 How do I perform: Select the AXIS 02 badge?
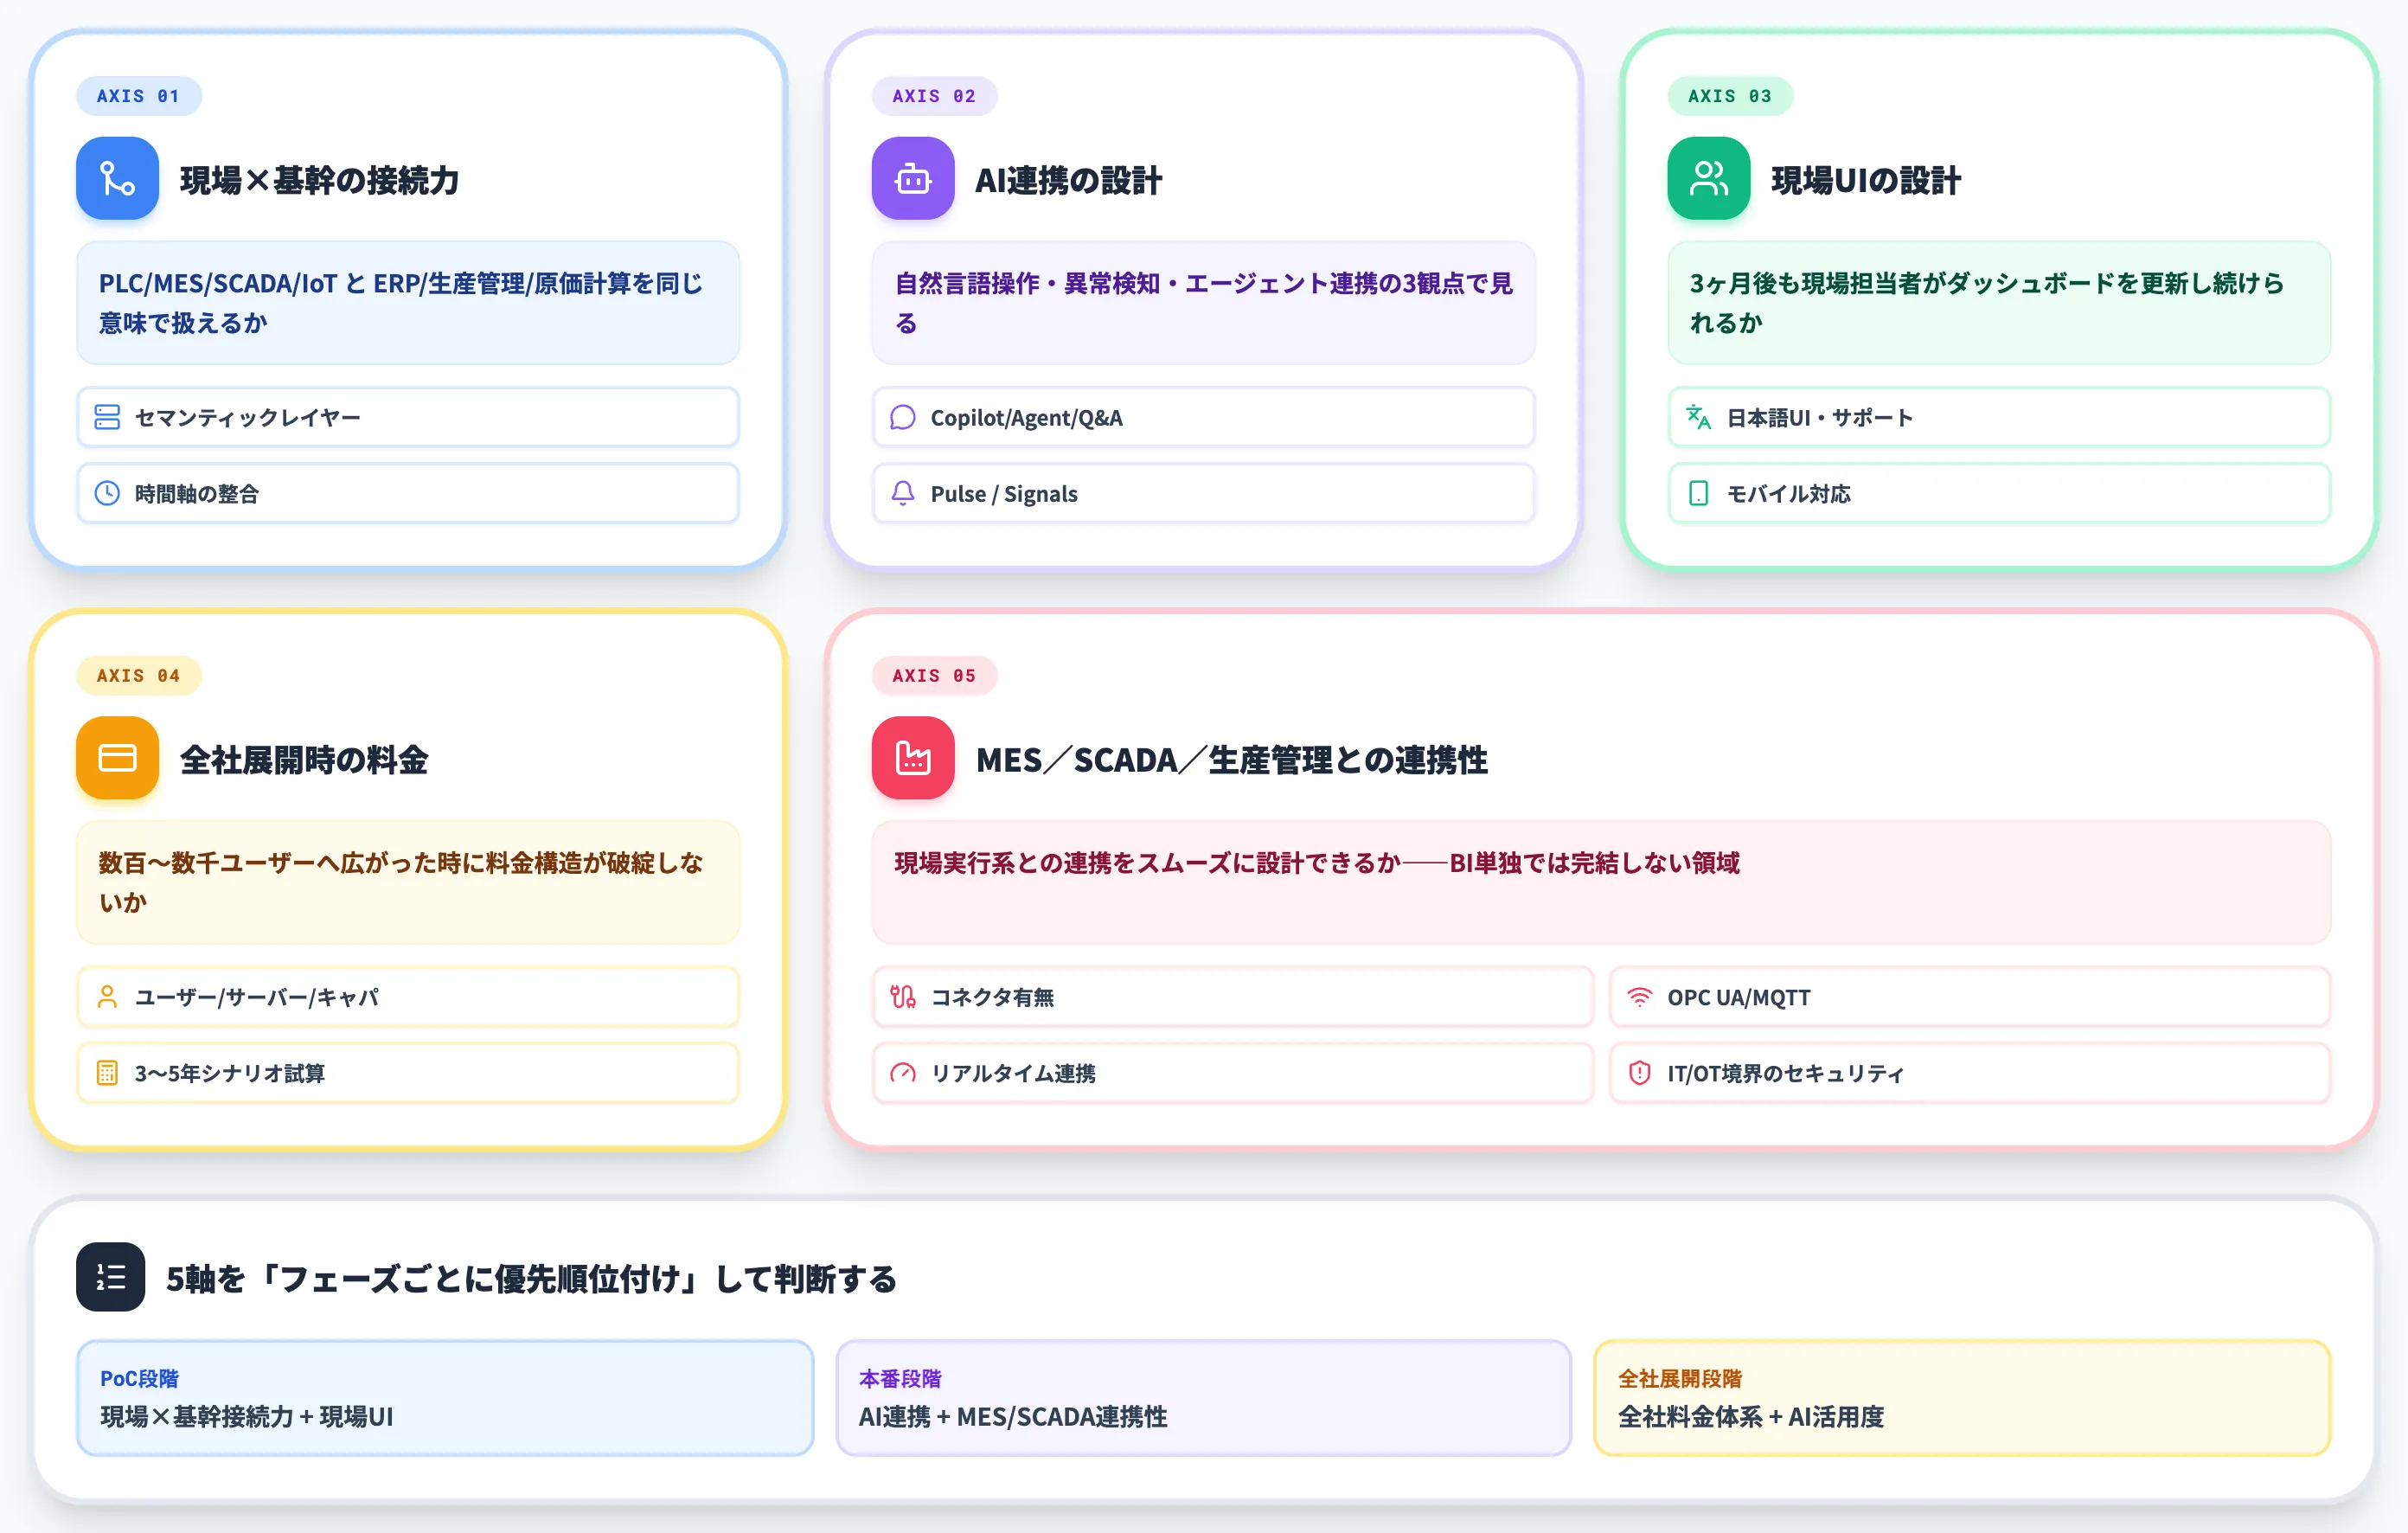[x=935, y=96]
